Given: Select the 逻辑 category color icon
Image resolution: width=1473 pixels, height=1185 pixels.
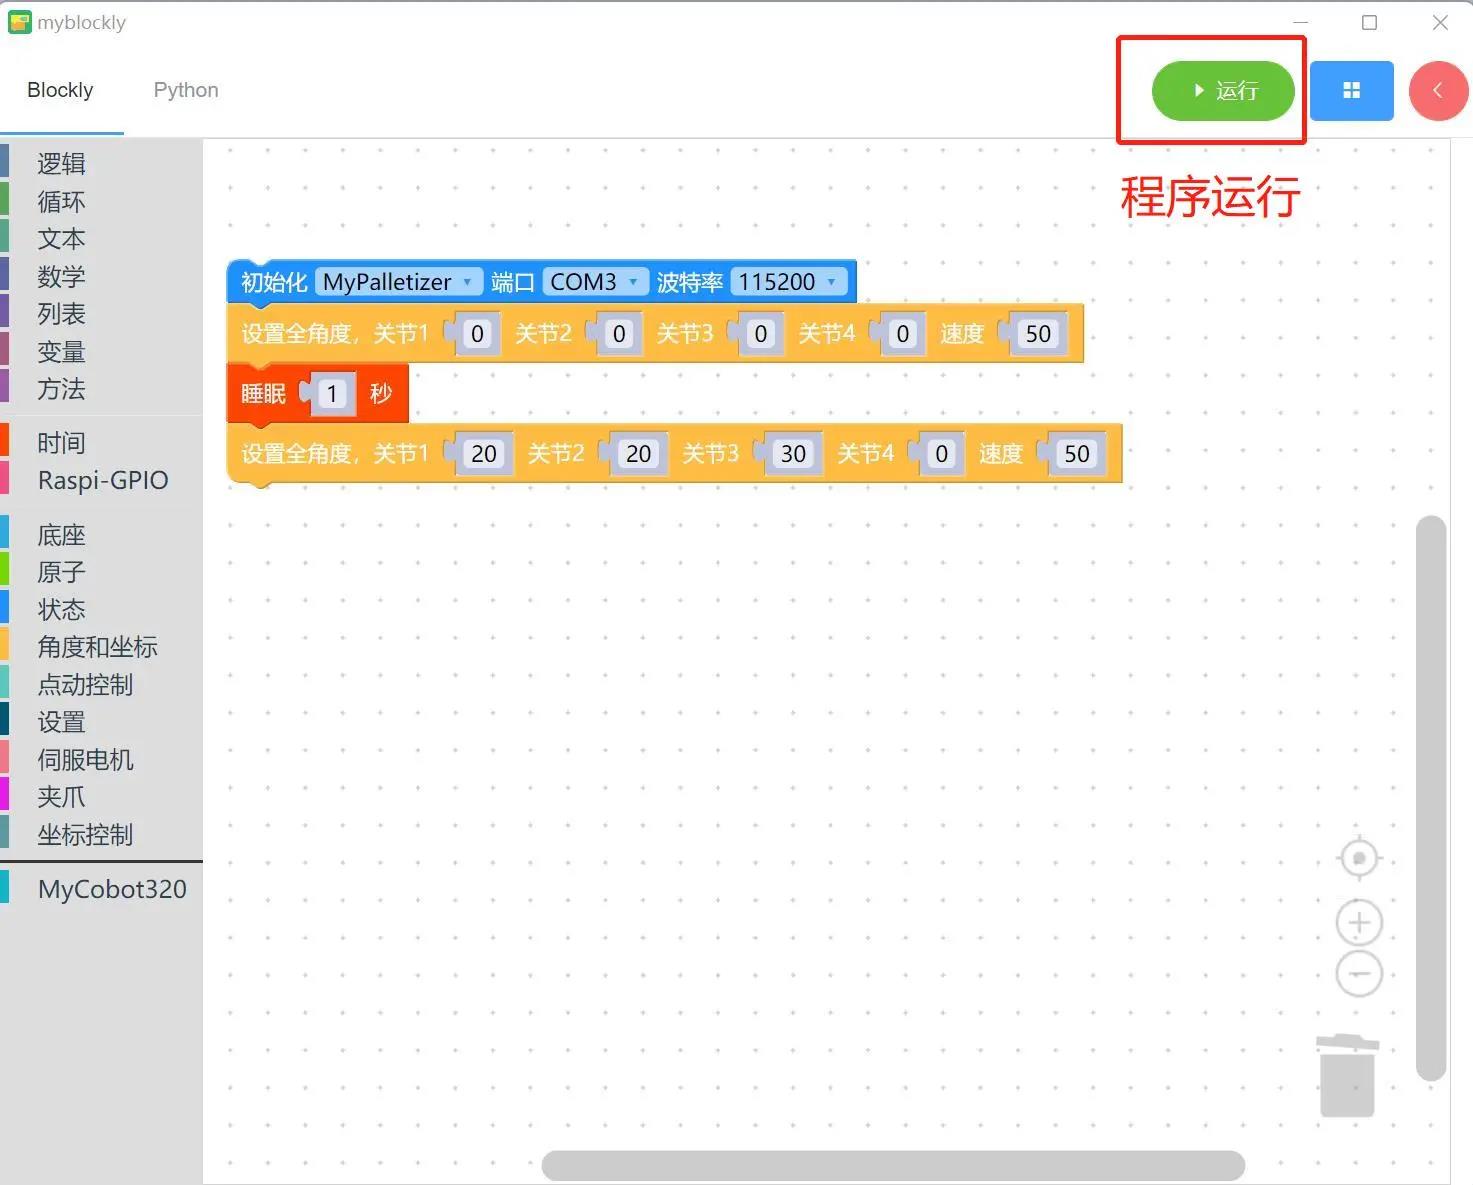Looking at the screenshot, I should point(7,163).
